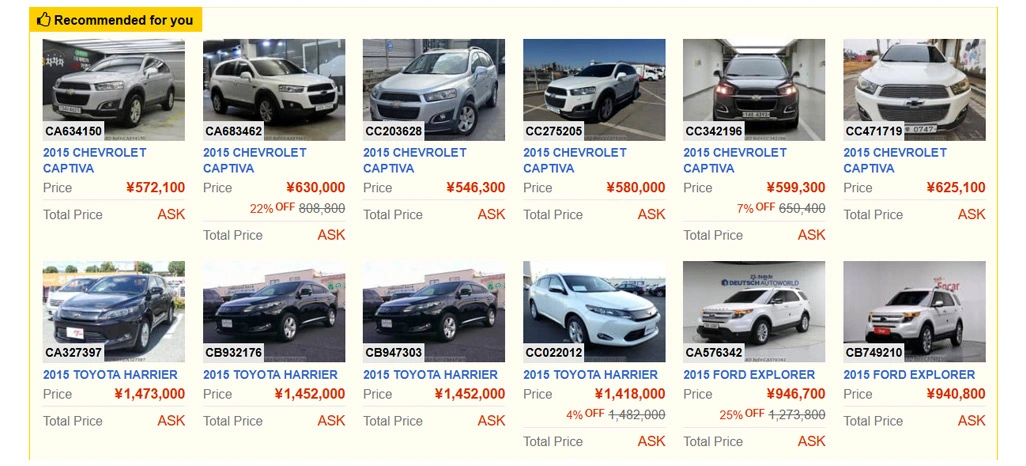Open car photo with ID CA634150
The image size is (1026, 466).
(x=113, y=88)
